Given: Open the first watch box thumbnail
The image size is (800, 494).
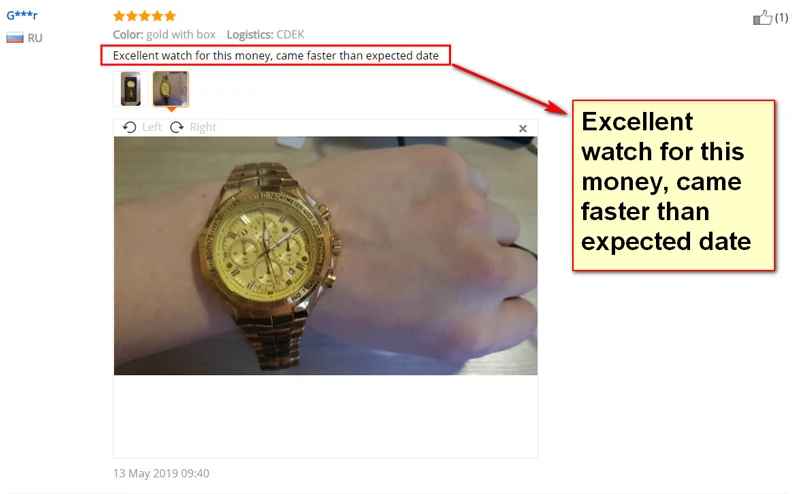Looking at the screenshot, I should [131, 89].
